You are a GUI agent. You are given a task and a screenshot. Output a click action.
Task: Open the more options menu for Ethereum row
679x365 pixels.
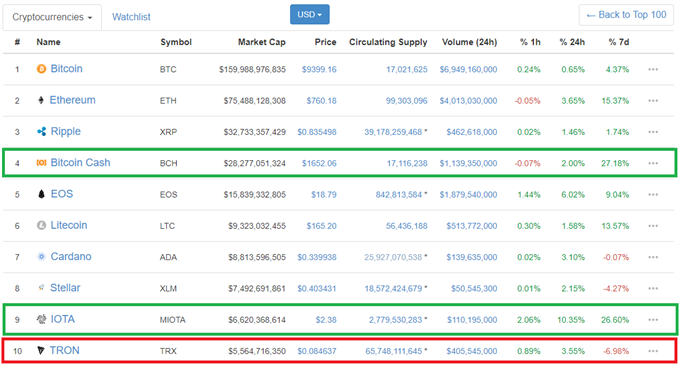pos(653,100)
